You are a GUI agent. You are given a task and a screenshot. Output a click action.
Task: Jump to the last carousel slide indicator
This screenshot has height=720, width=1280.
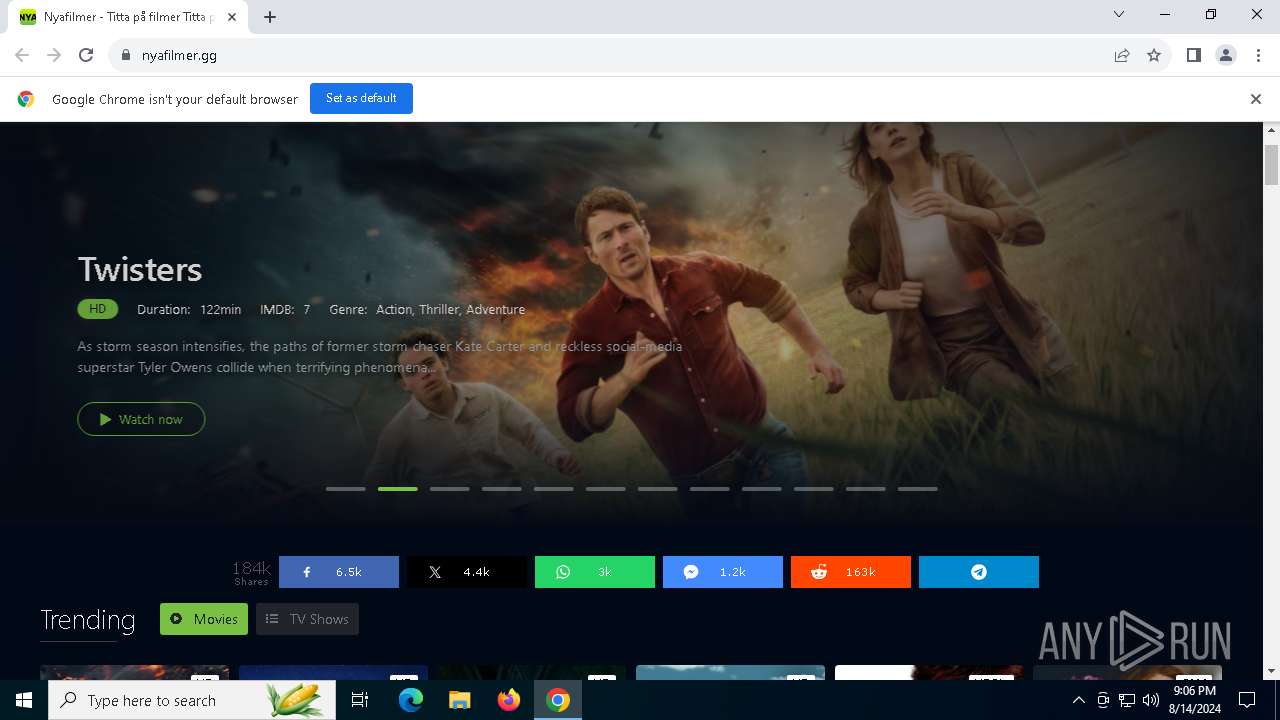click(x=918, y=489)
